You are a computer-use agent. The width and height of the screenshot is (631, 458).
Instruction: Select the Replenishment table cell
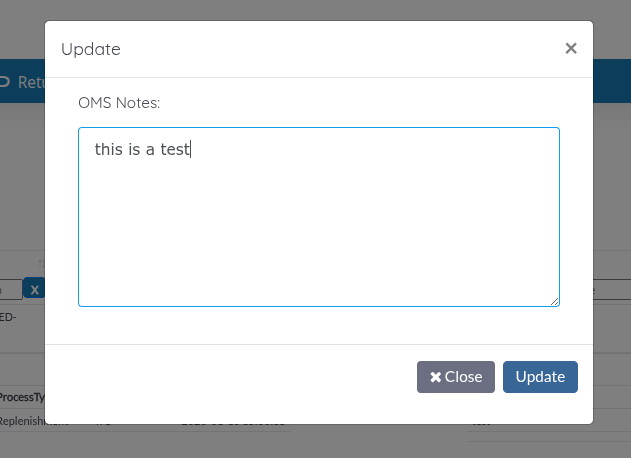point(22,421)
